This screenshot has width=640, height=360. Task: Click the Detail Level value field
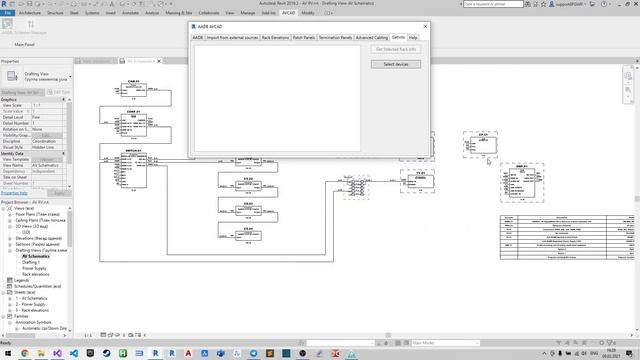(47, 117)
